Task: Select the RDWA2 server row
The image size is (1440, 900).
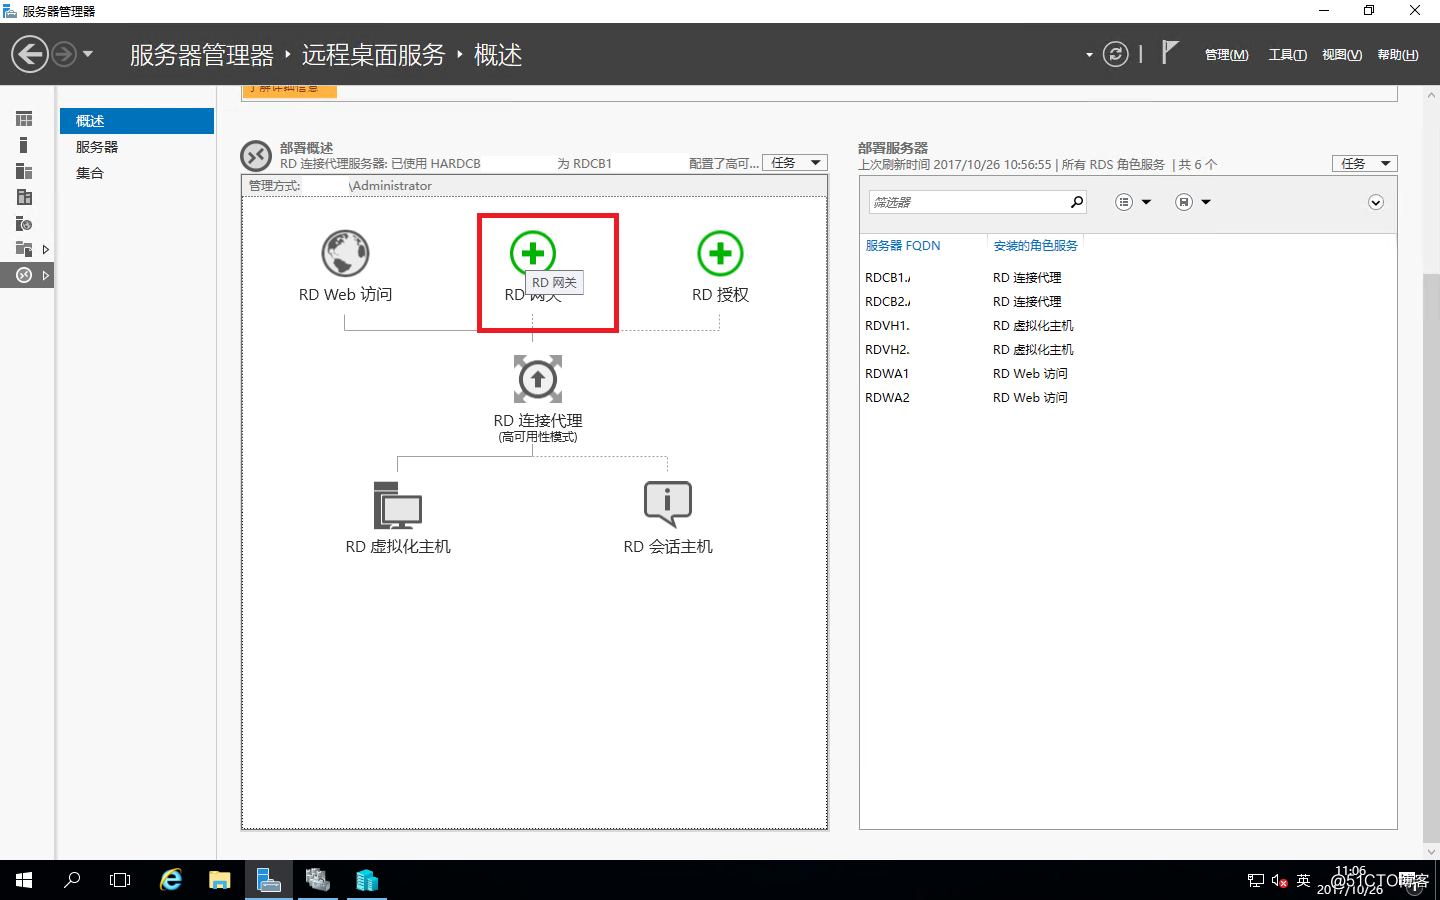Action: [1128, 398]
